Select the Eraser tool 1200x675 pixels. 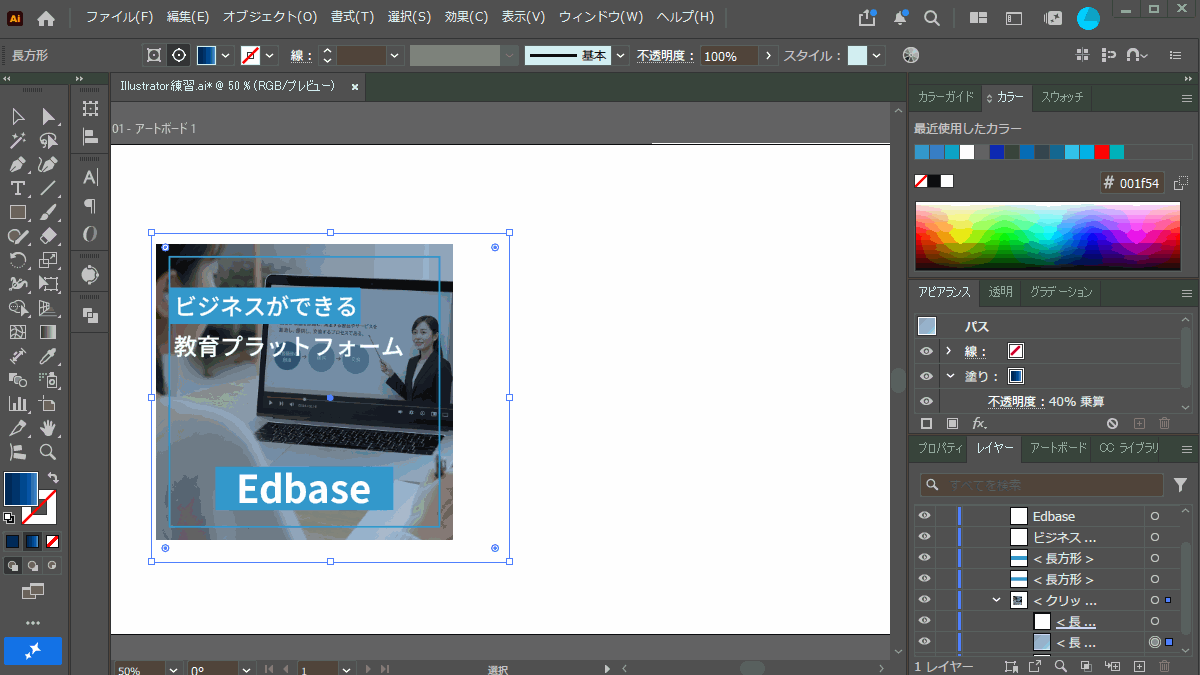(x=48, y=237)
